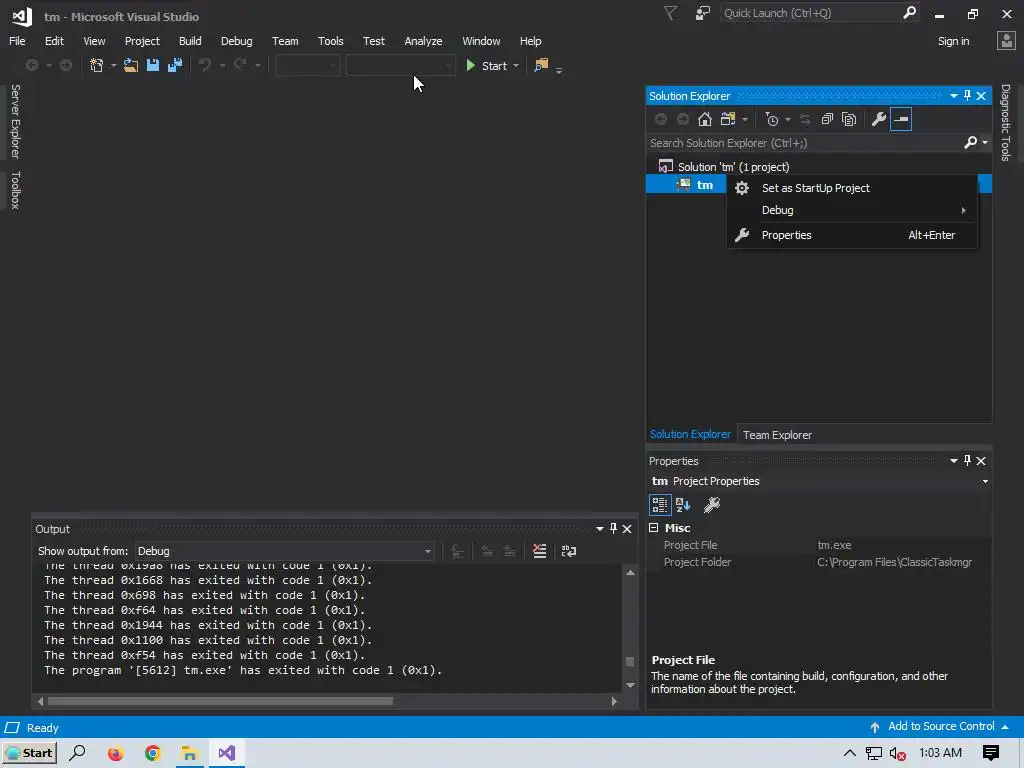The image size is (1024, 768).
Task: Click the Pending Changes Filter clock icon
Action: 772,120
